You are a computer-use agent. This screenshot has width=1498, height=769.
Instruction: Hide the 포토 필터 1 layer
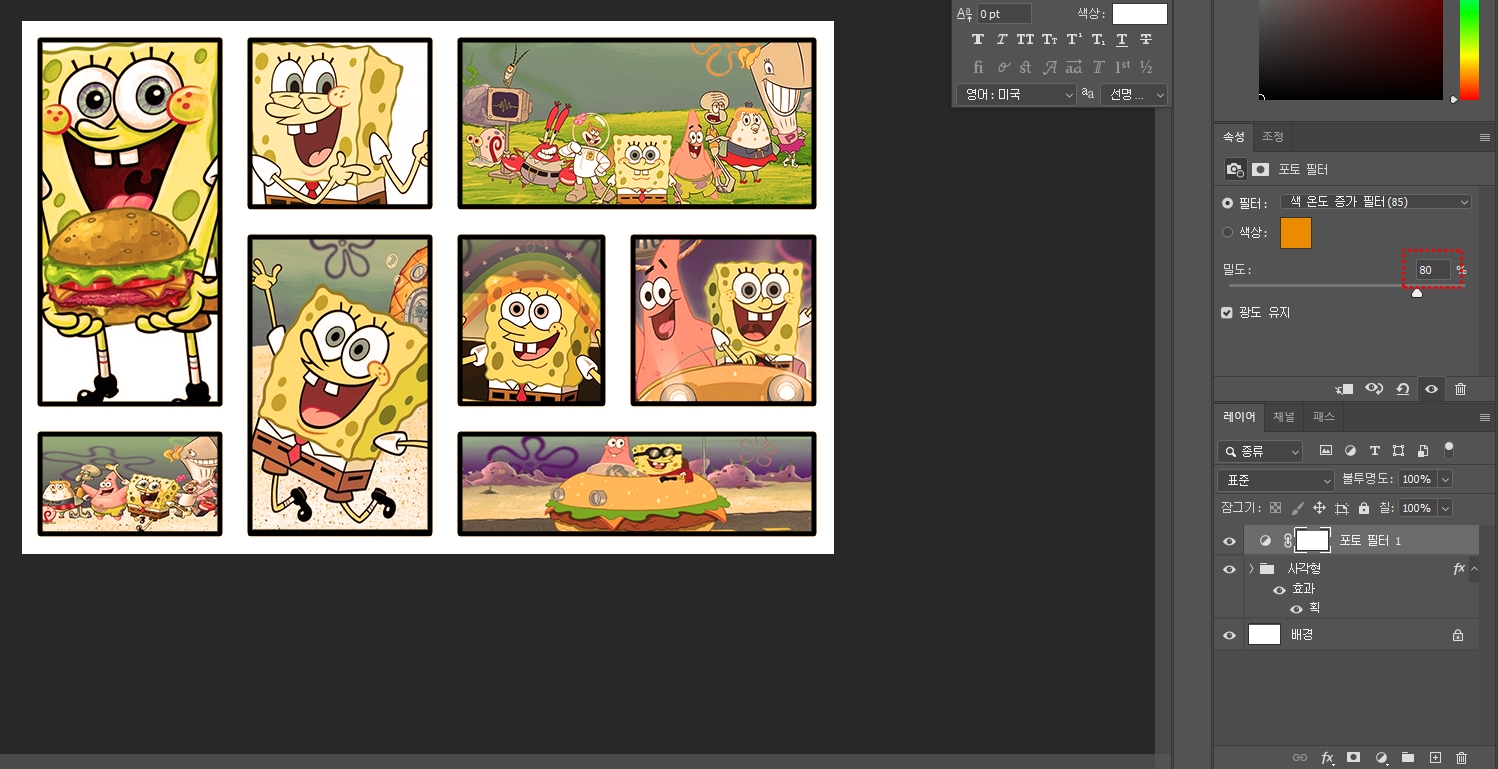(x=1229, y=541)
